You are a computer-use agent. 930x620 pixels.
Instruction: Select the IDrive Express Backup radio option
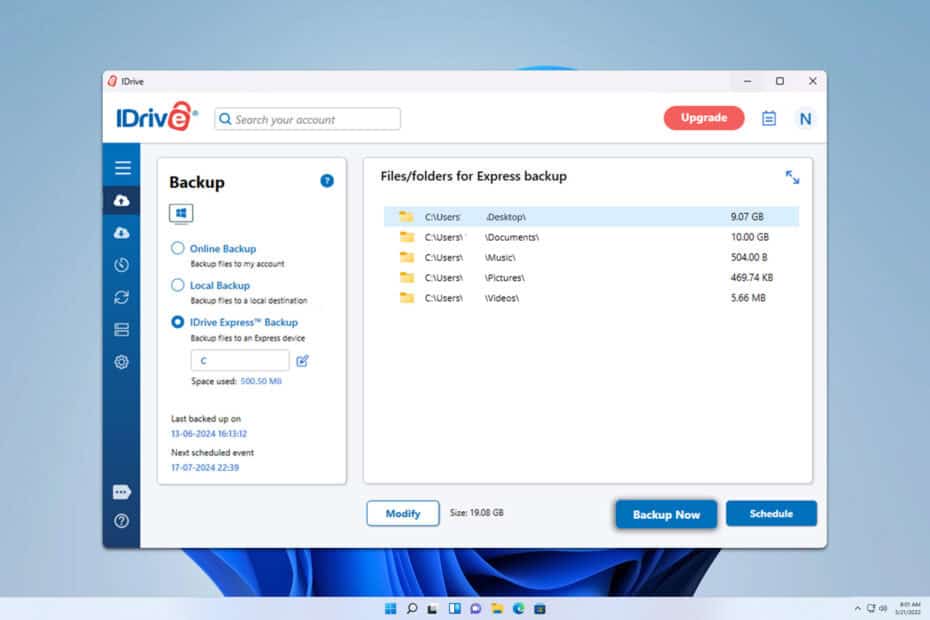(177, 322)
